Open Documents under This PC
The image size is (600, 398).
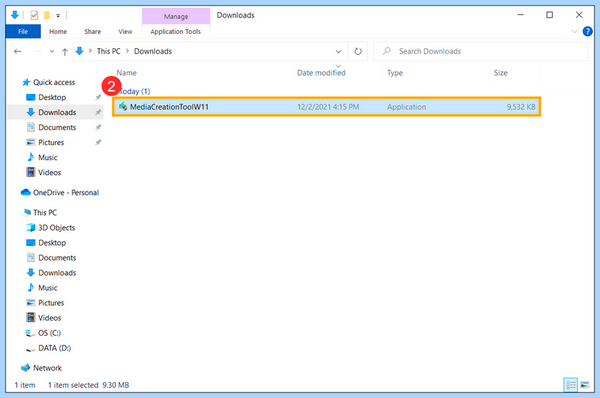coord(57,258)
